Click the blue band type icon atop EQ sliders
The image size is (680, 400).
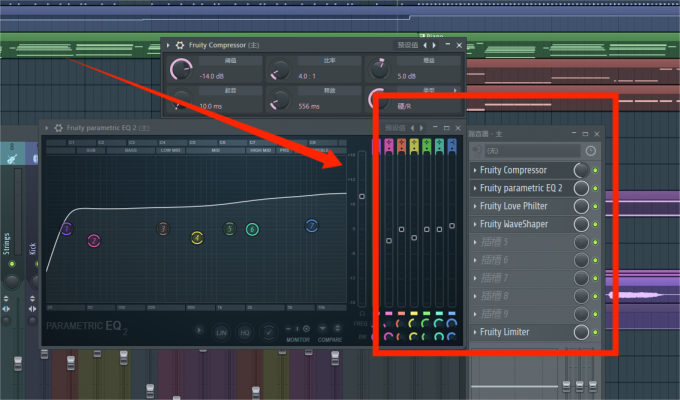click(x=452, y=146)
